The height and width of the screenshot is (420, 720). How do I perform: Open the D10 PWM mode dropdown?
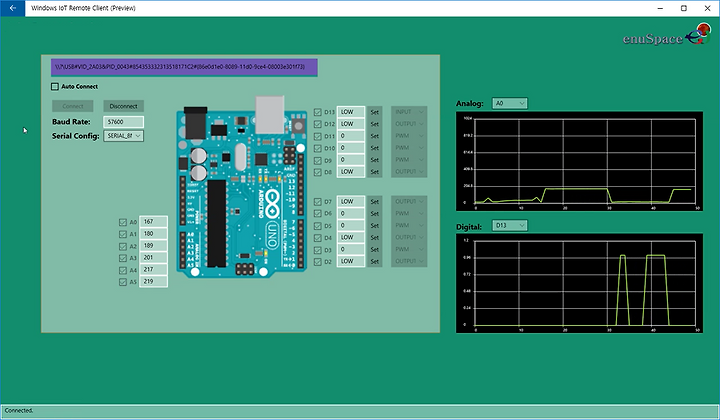(x=409, y=148)
